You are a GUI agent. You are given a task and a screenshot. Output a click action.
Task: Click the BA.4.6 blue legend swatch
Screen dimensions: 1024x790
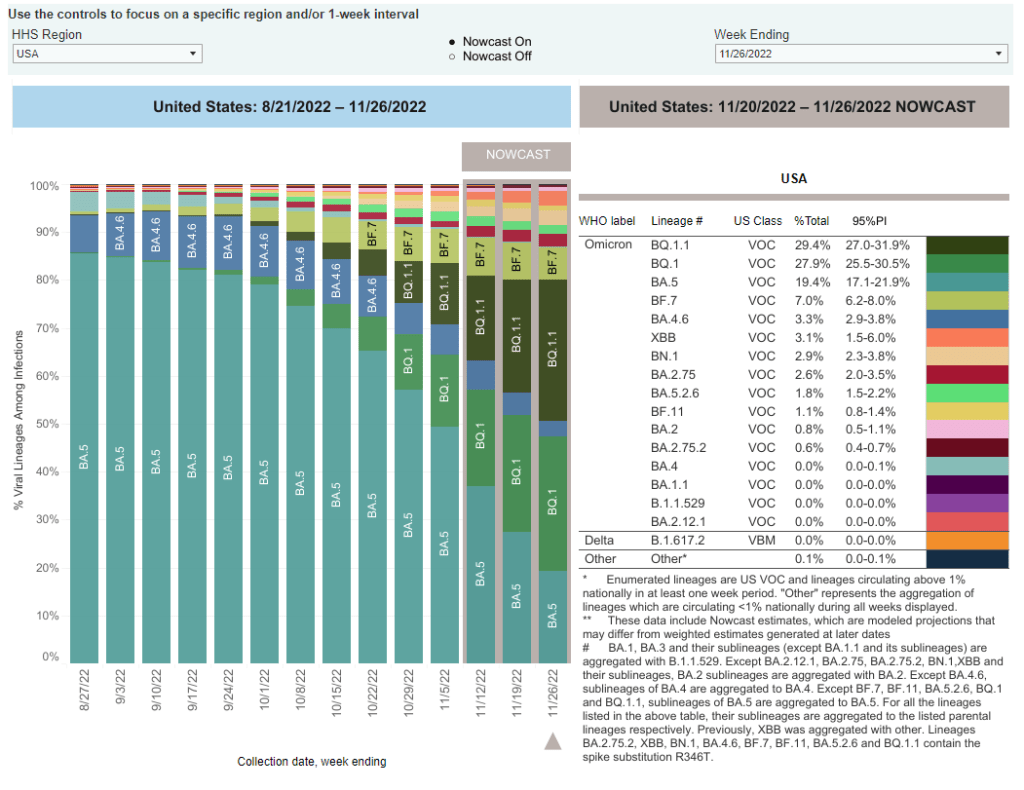coord(967,319)
